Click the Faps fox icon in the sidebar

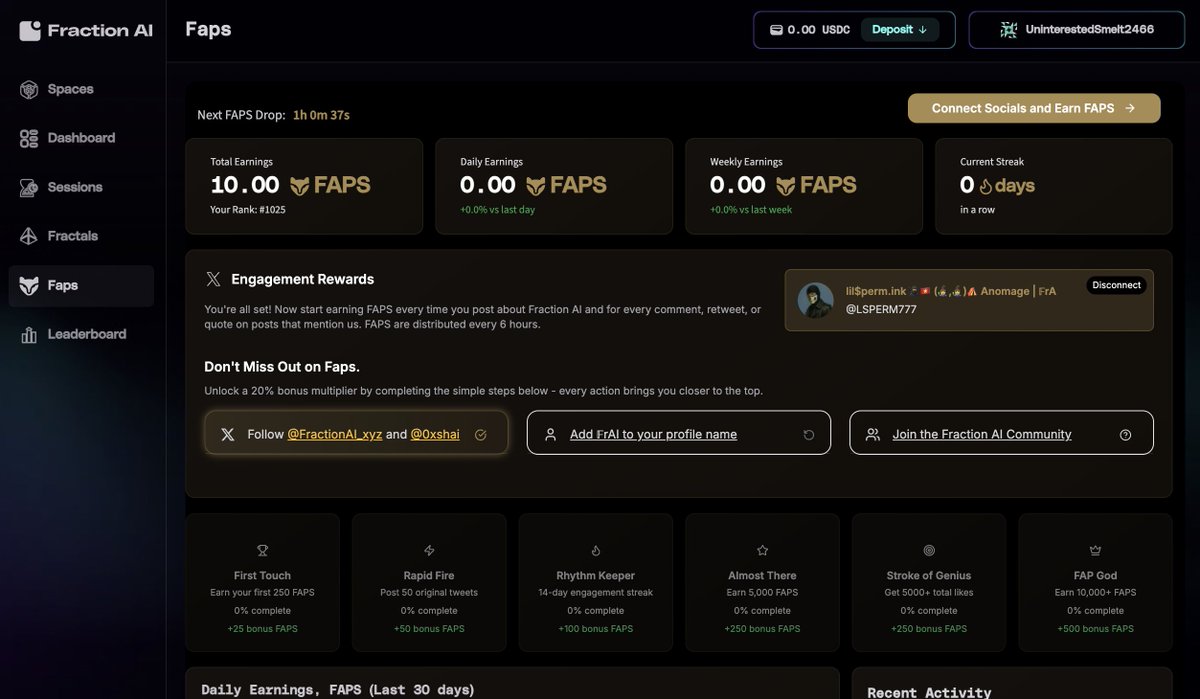29,285
